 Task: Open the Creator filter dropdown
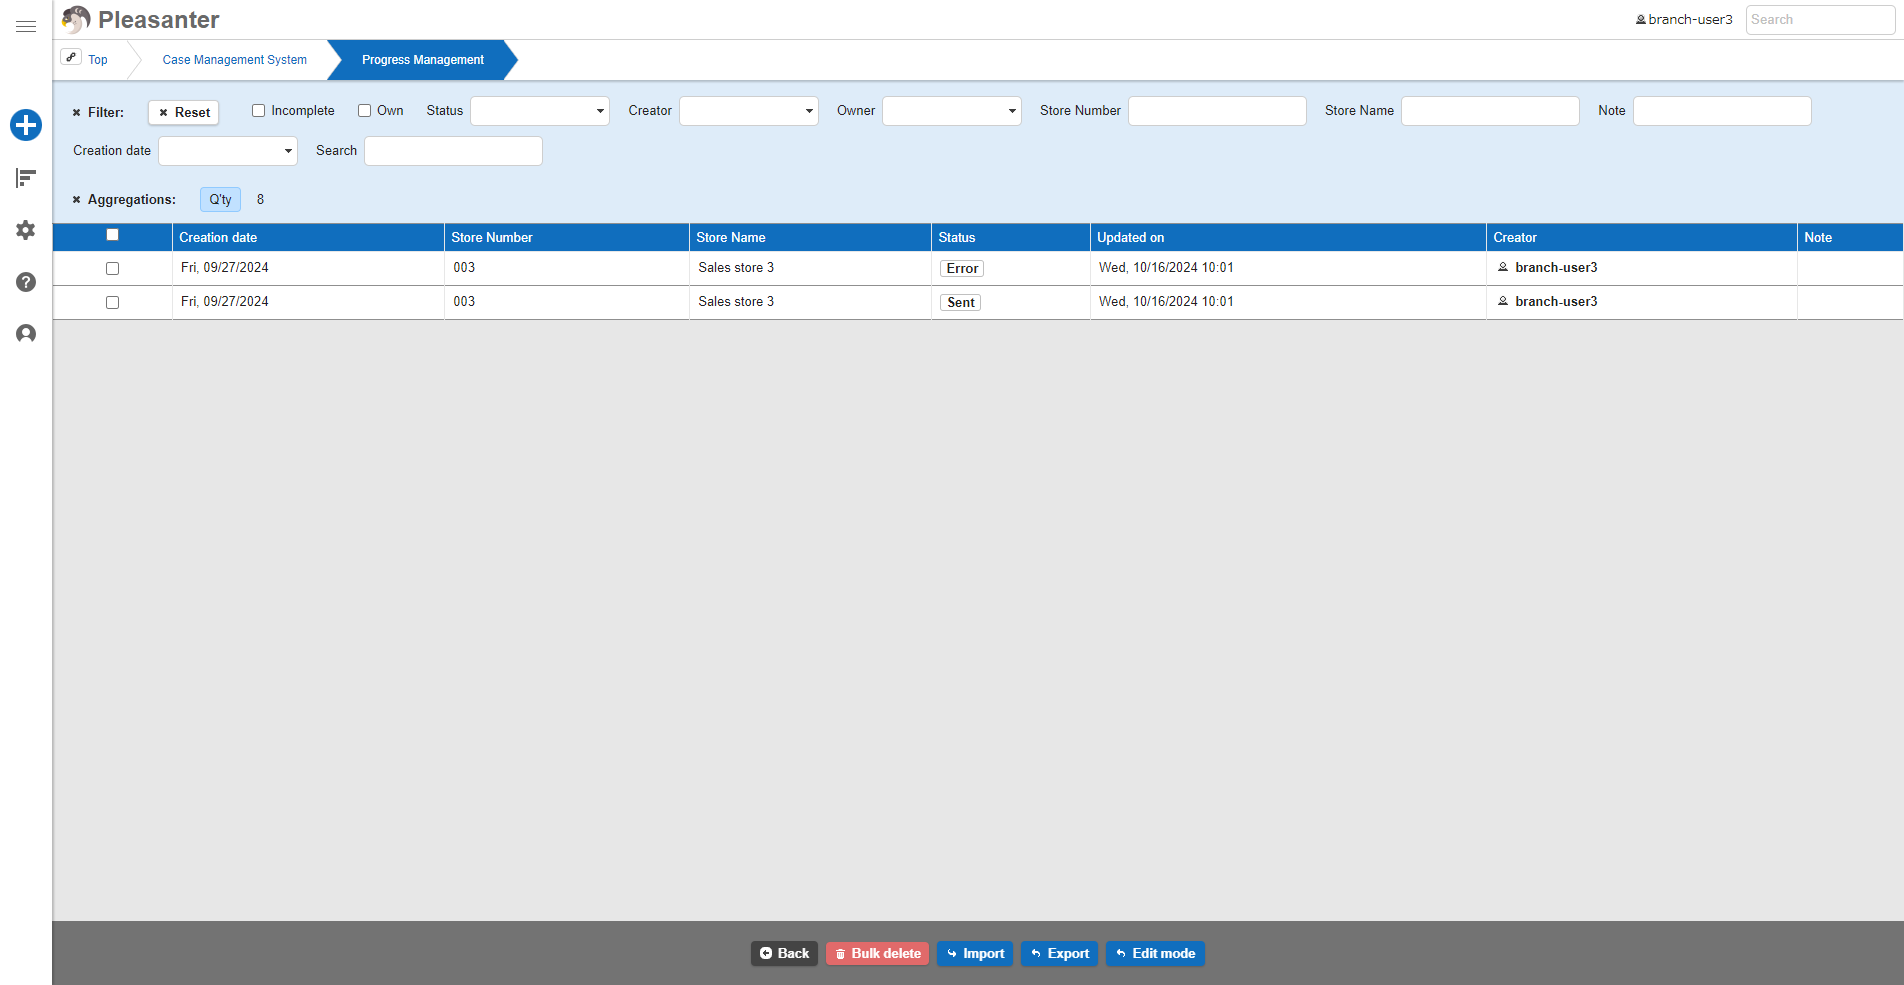click(749, 111)
